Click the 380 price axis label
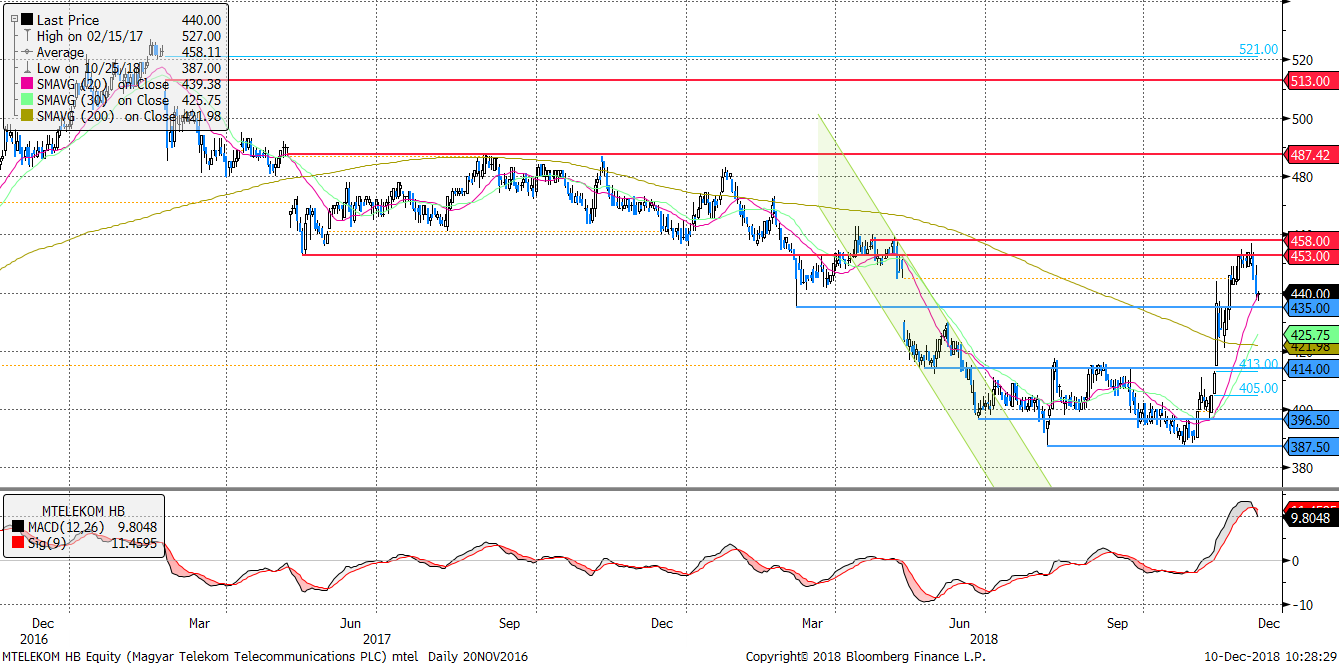This screenshot has width=1339, height=665. pyautogui.click(x=1302, y=467)
